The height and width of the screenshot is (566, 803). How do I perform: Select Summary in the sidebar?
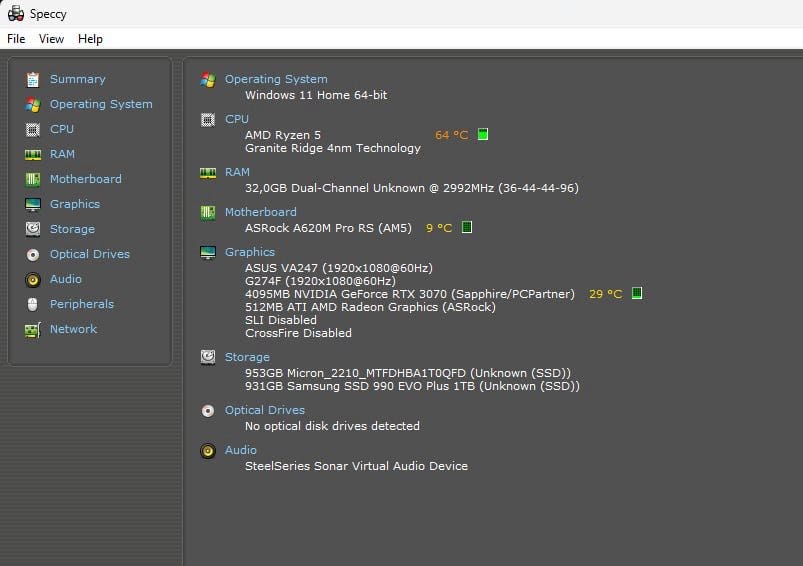[x=77, y=79]
